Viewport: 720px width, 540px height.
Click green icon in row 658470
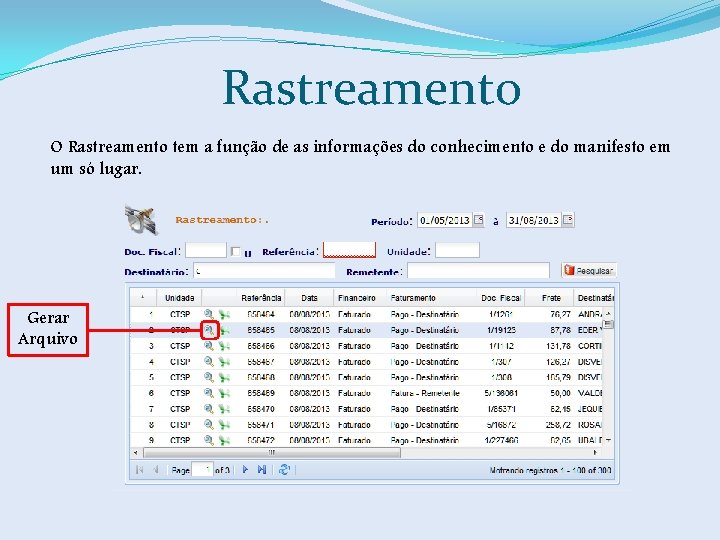point(225,409)
